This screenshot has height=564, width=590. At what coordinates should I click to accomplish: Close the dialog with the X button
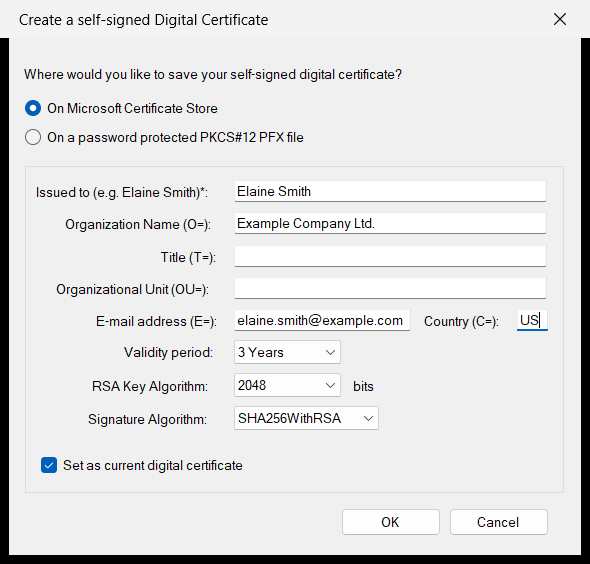point(560,19)
